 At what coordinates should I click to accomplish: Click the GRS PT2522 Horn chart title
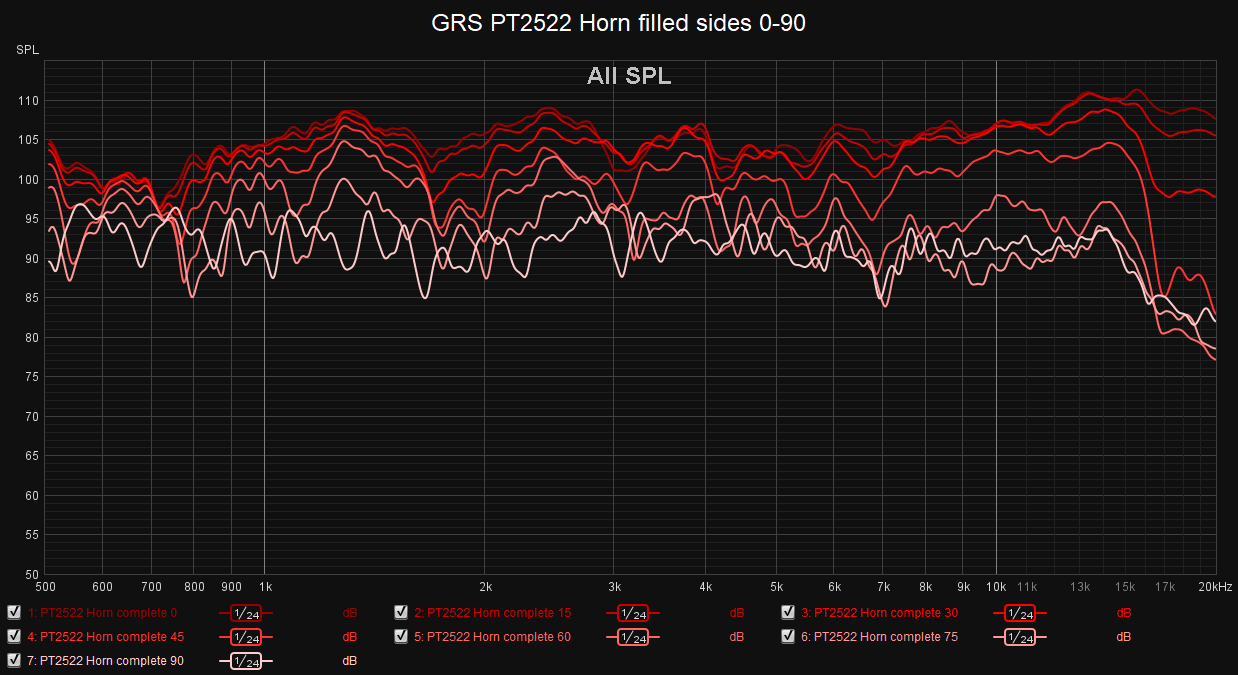(619, 23)
